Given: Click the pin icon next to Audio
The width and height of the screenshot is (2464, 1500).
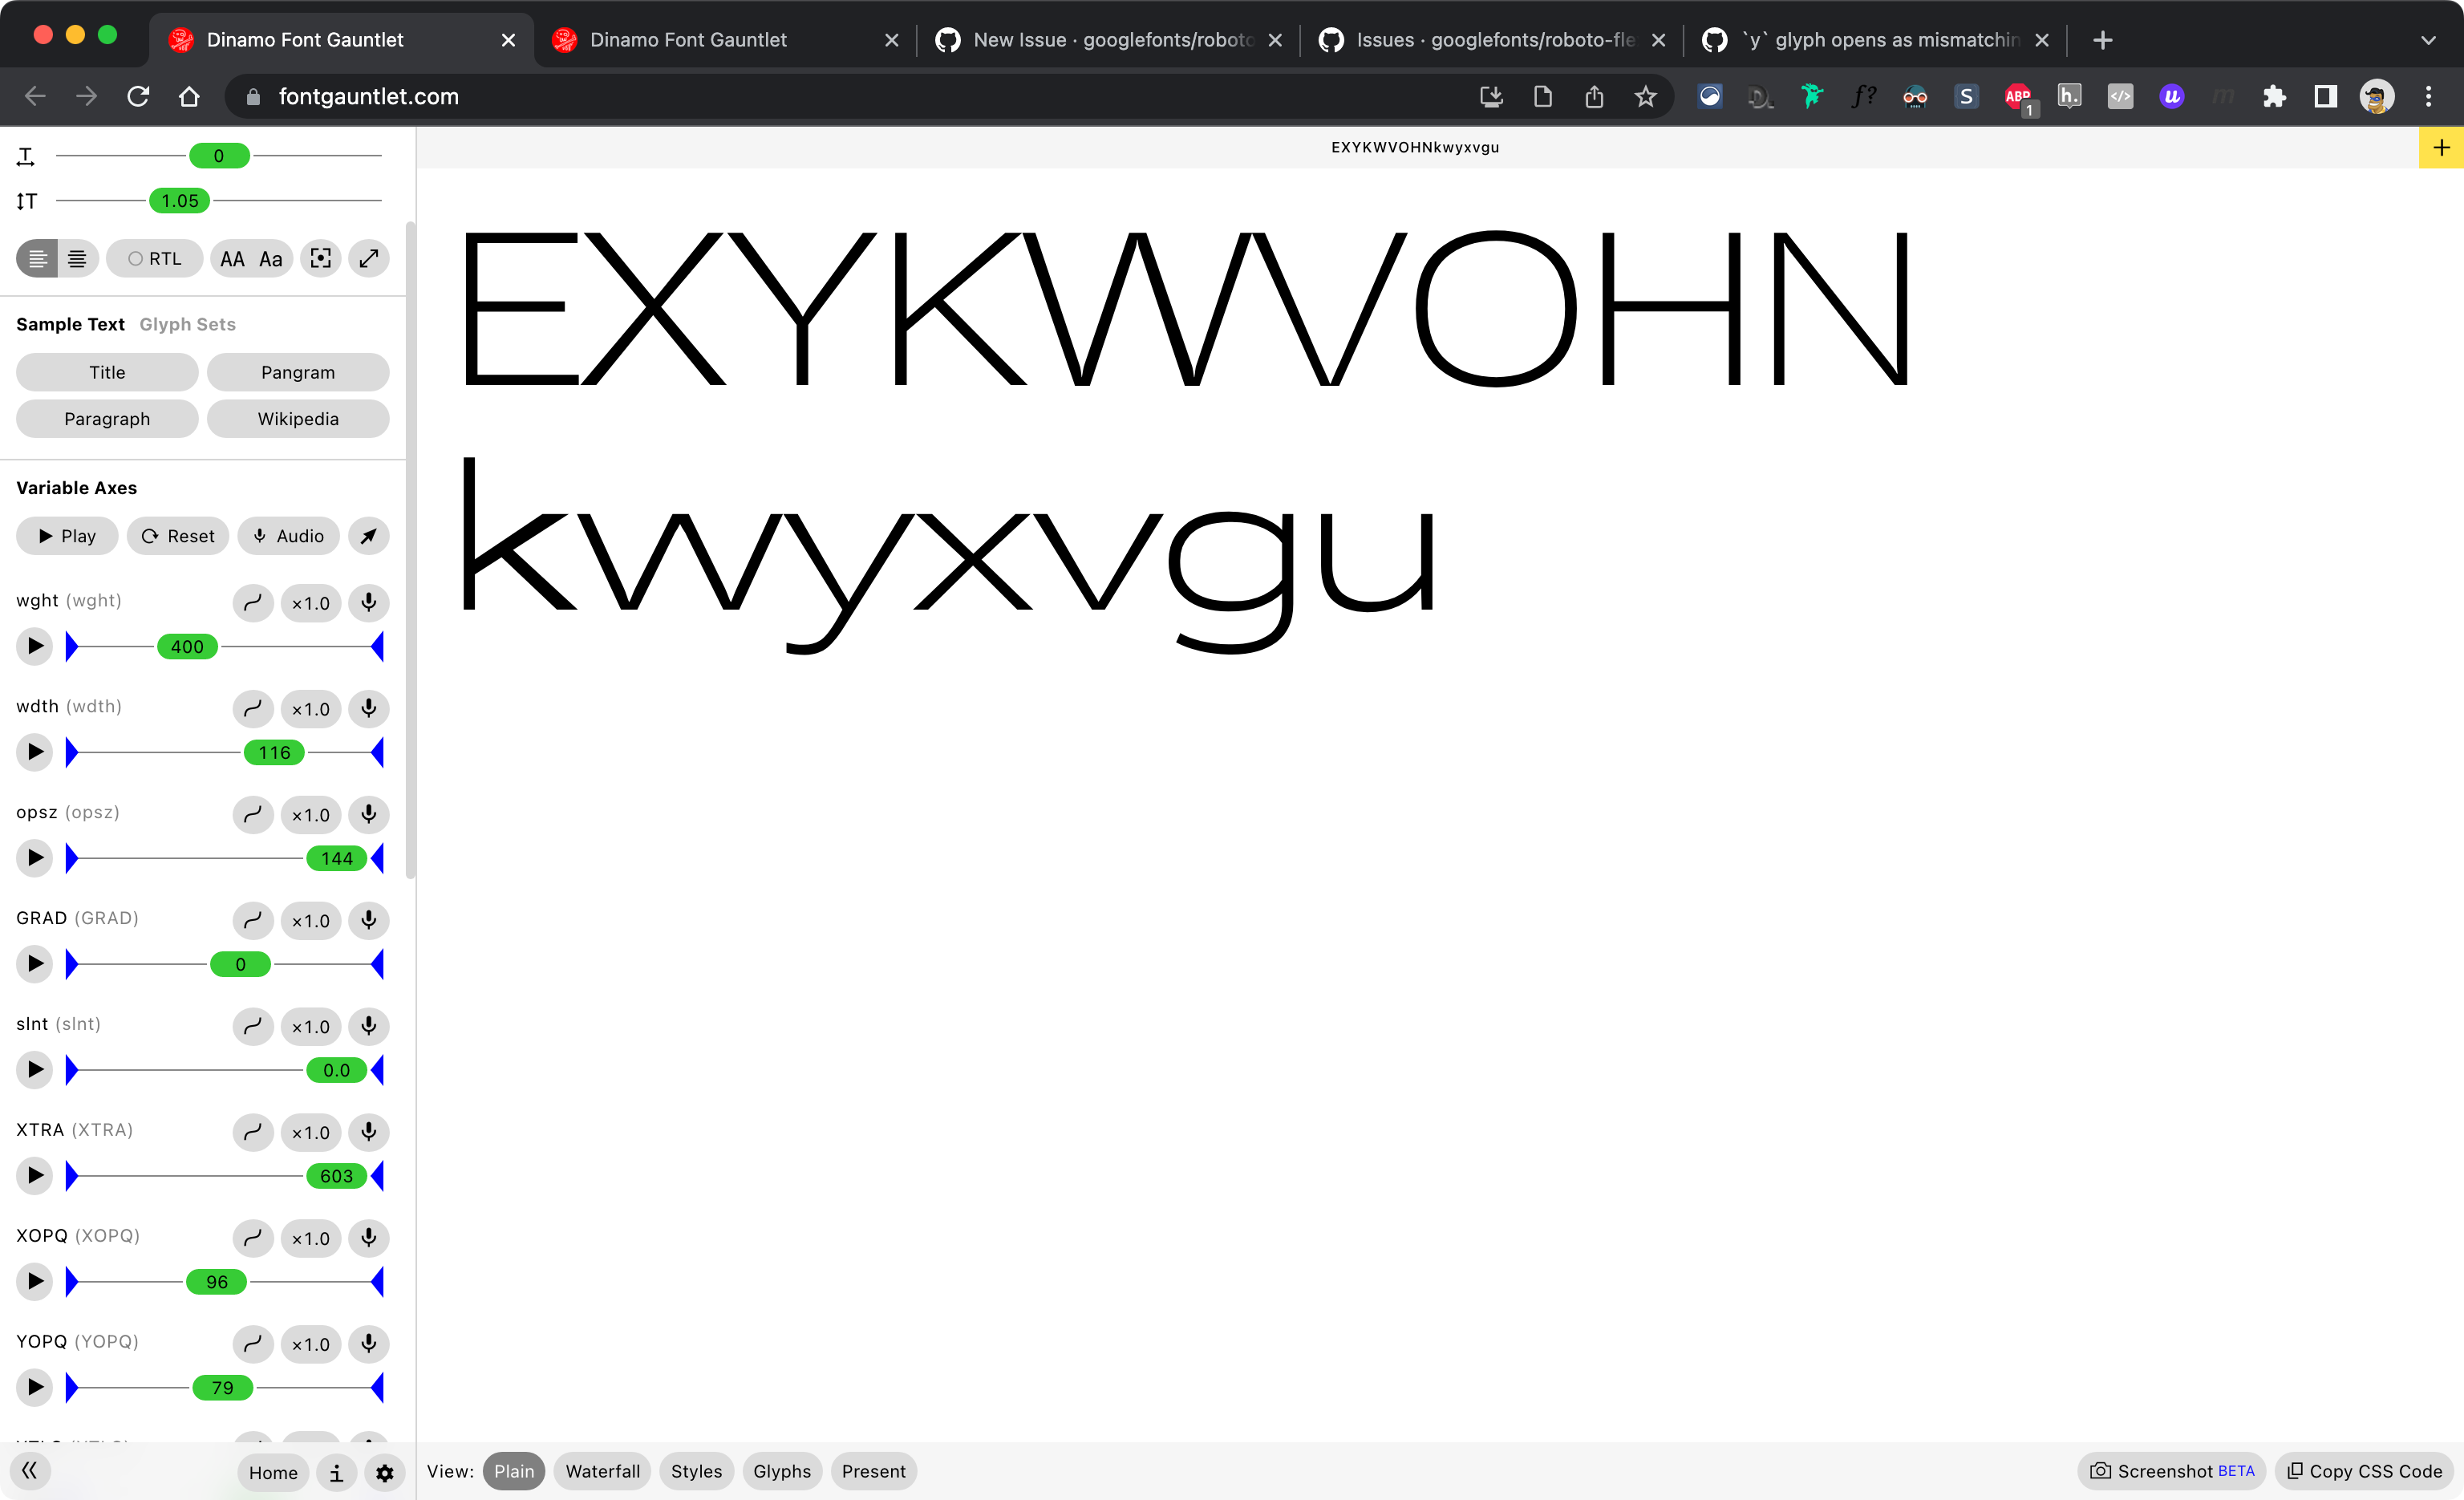Looking at the screenshot, I should (x=368, y=536).
